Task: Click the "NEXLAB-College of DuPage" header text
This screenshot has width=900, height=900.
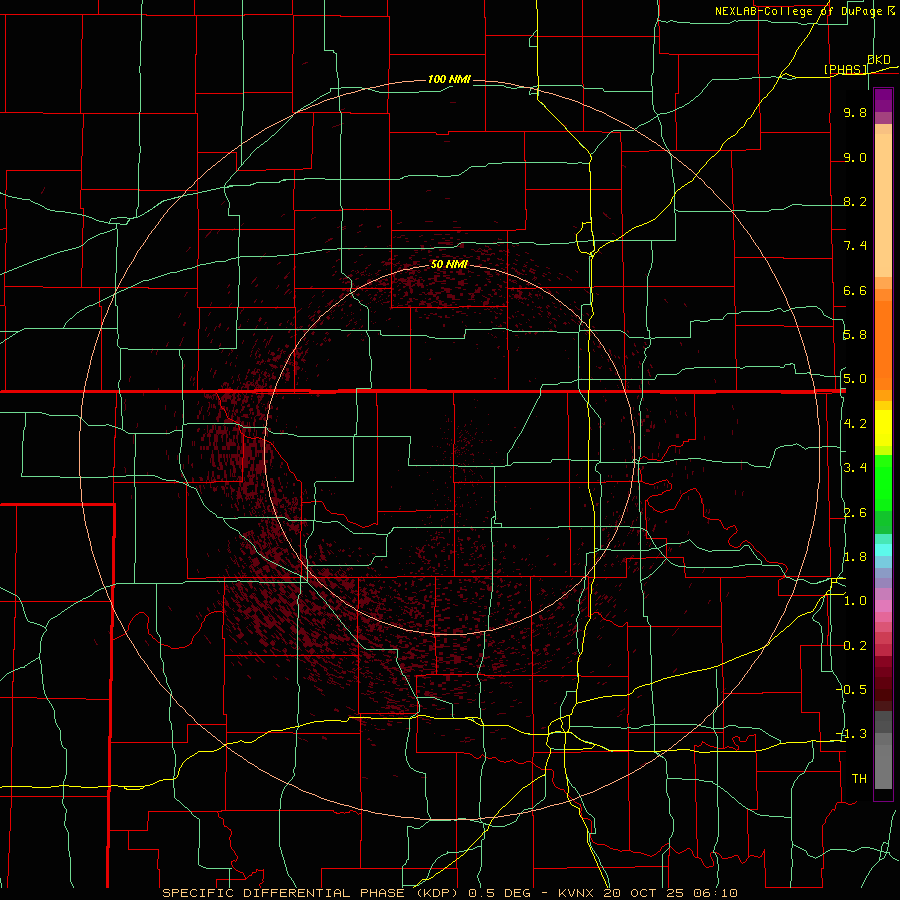Action: [798, 11]
